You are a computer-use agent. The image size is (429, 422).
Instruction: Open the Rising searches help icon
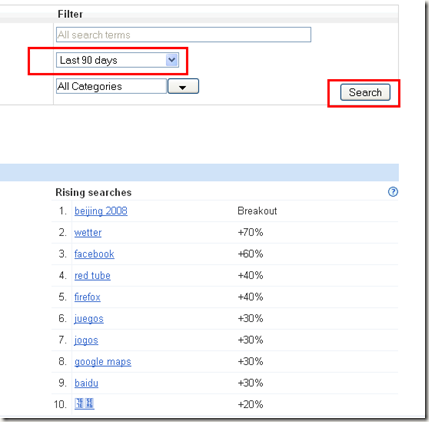click(x=393, y=192)
